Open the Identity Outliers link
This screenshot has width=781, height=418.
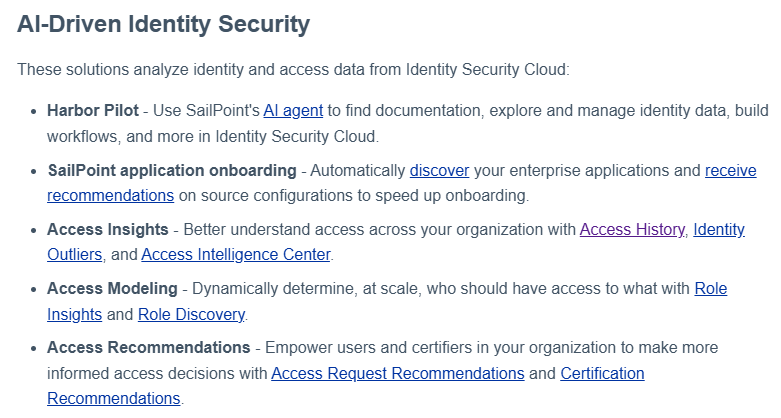[x=719, y=229]
